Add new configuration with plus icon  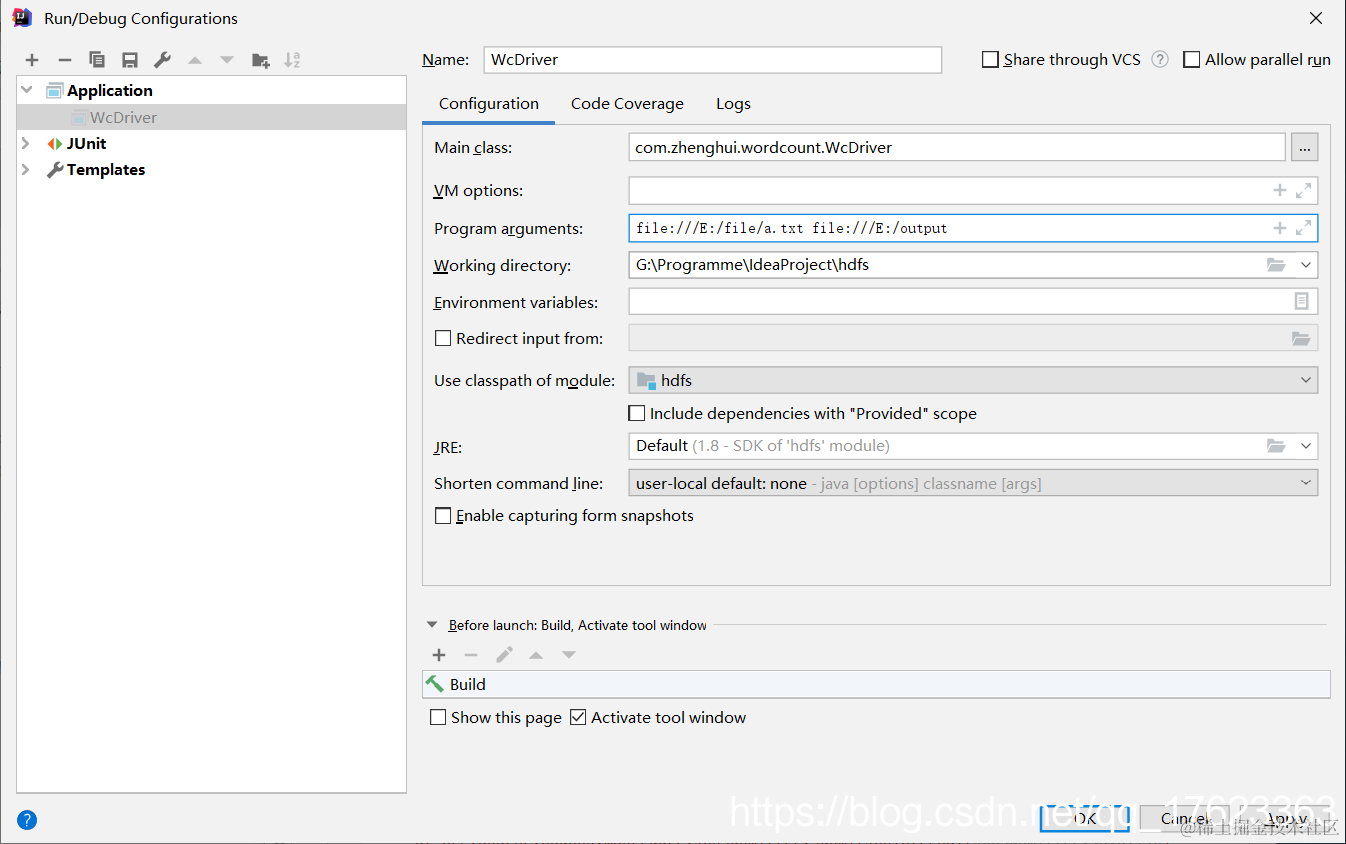coord(32,60)
